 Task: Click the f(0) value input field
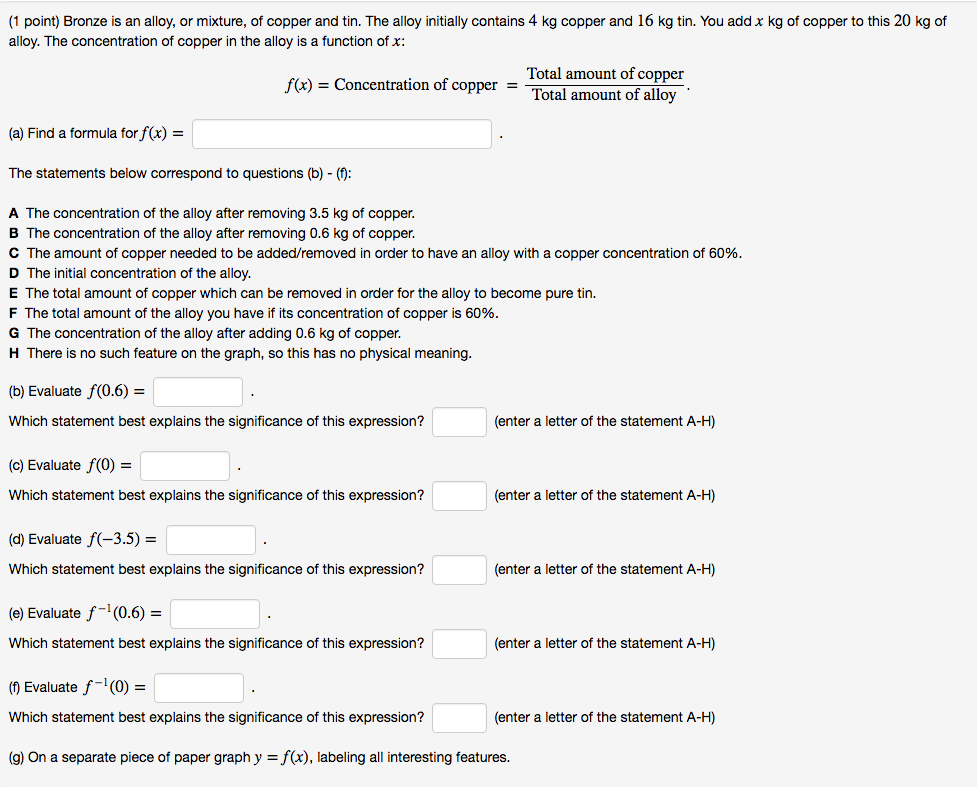(185, 466)
